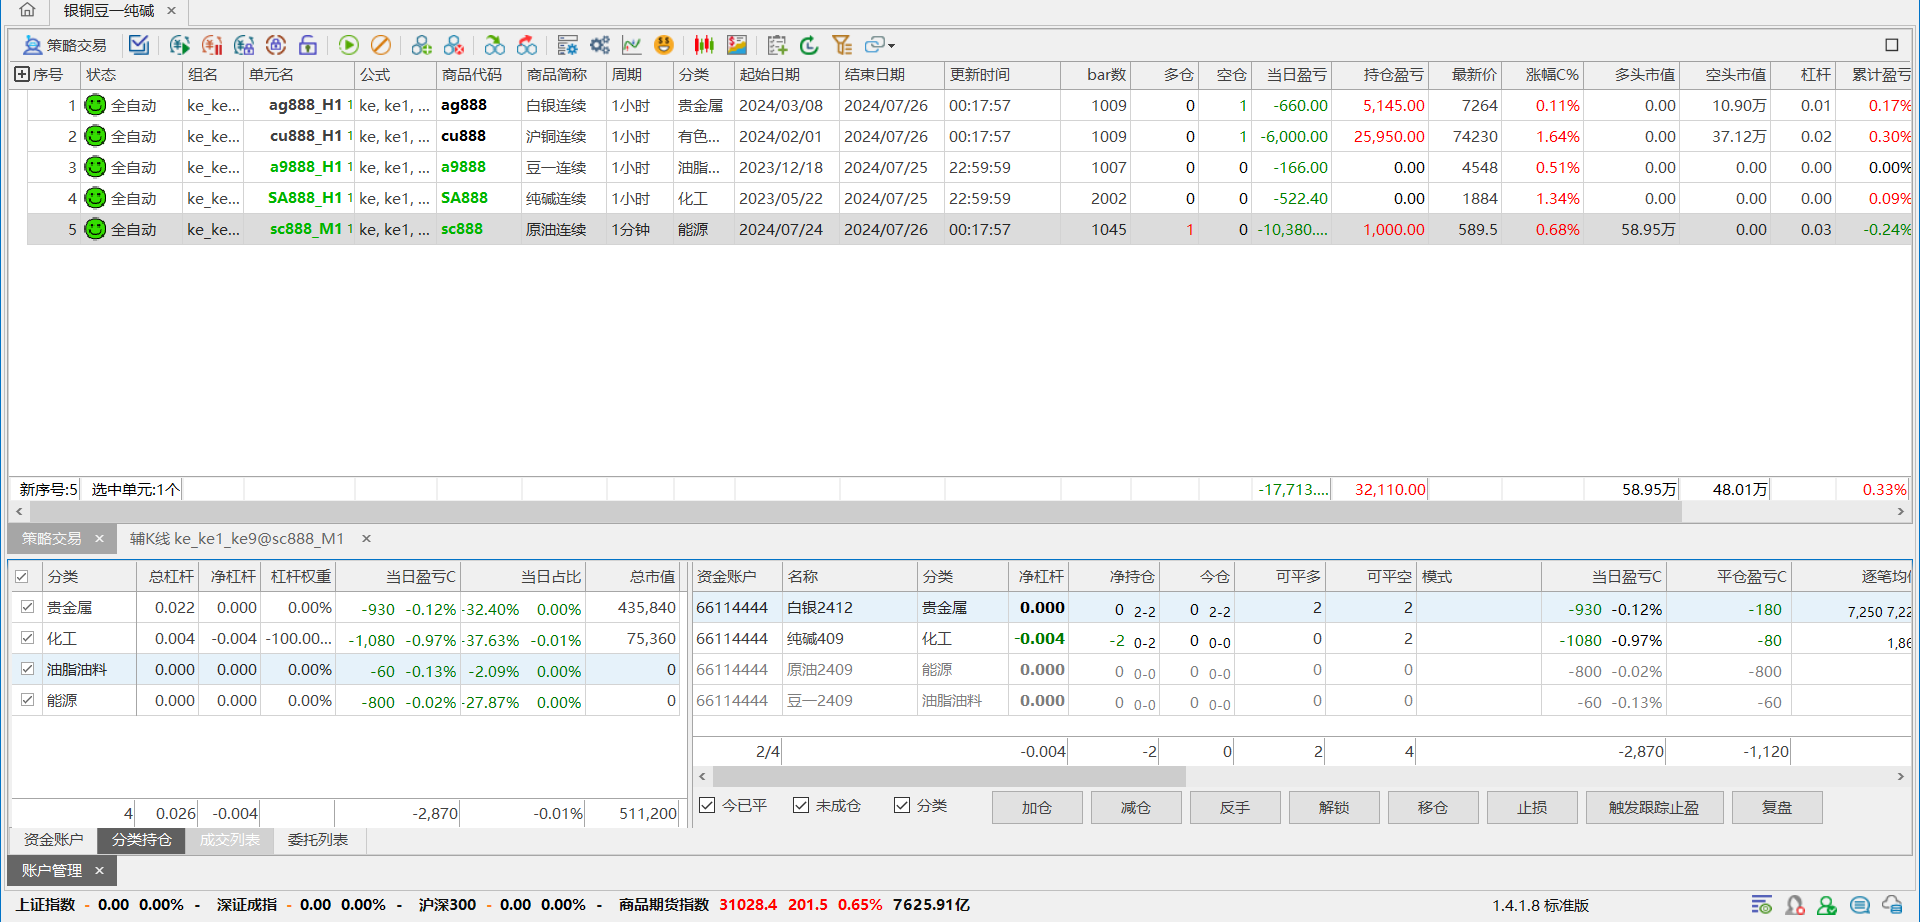1920x922 pixels.
Task: Switch to the 成交列表 tab
Action: (x=229, y=840)
